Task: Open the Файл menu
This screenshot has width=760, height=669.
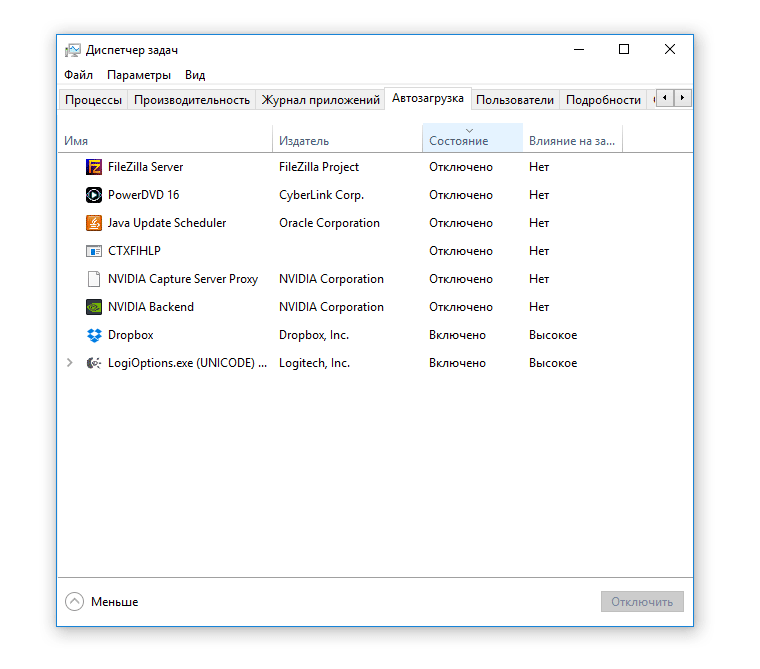Action: pos(78,75)
